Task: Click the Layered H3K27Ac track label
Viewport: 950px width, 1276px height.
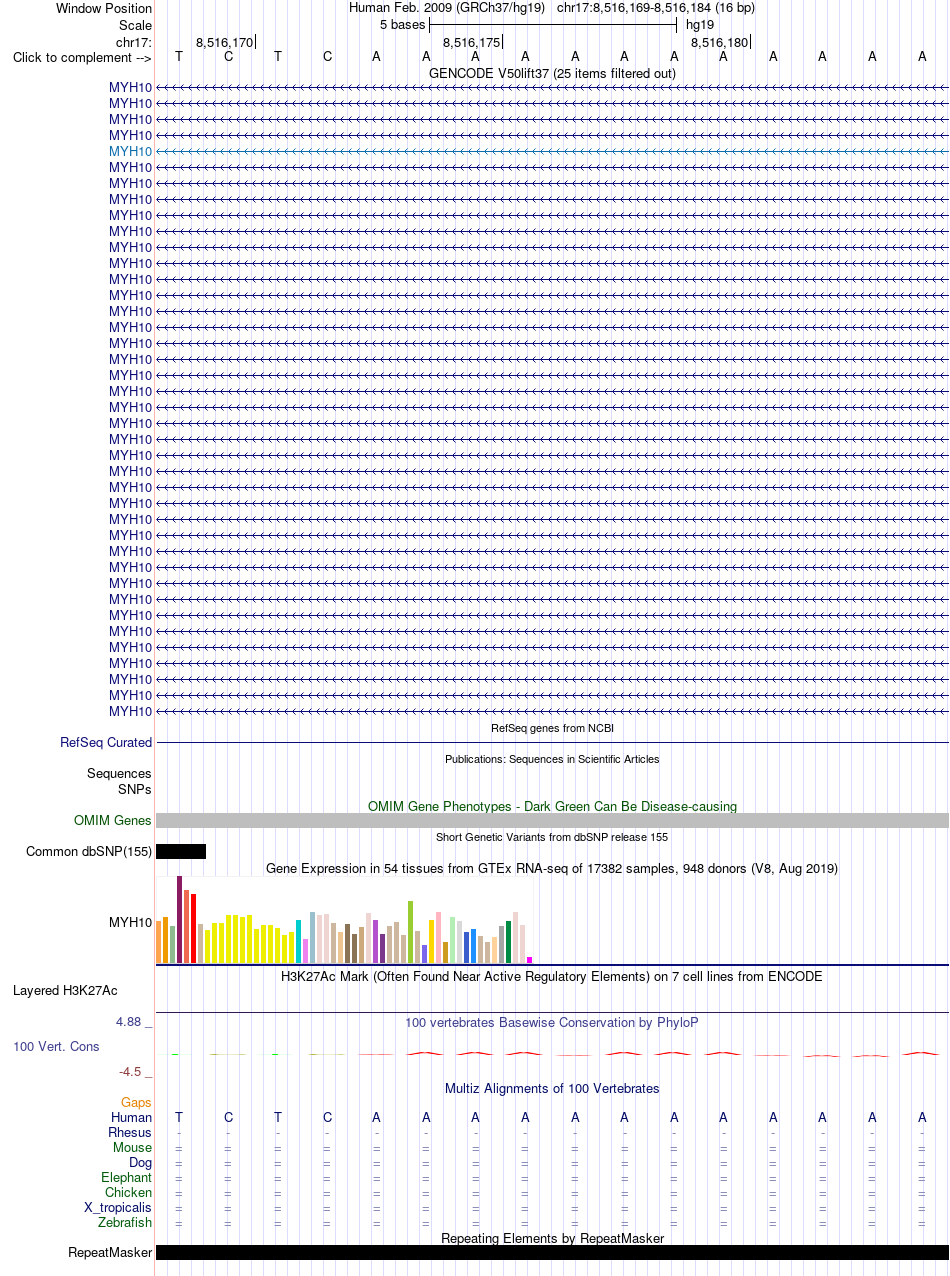Action: [65, 991]
